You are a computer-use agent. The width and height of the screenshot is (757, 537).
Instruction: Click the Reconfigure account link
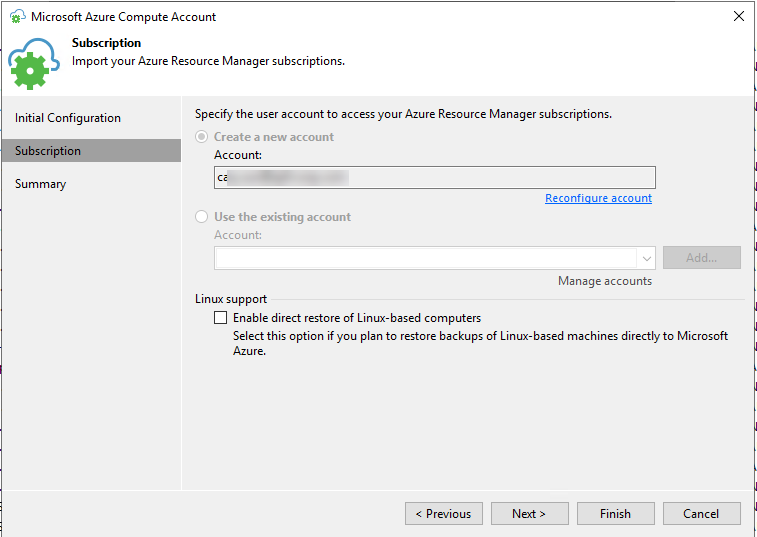pyautogui.click(x=598, y=198)
